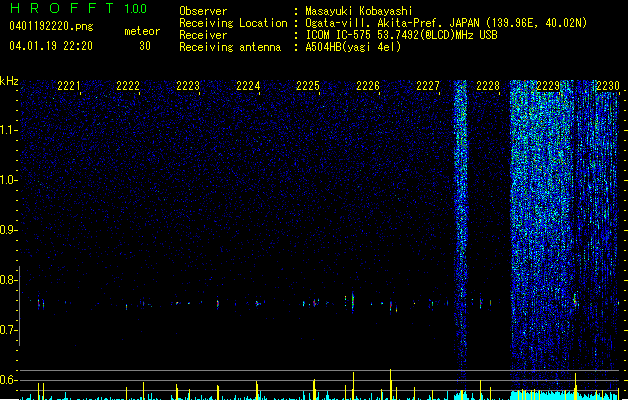The image size is (629, 400).
Task: Click the 0.8 frequency axis label
Action: [8, 280]
